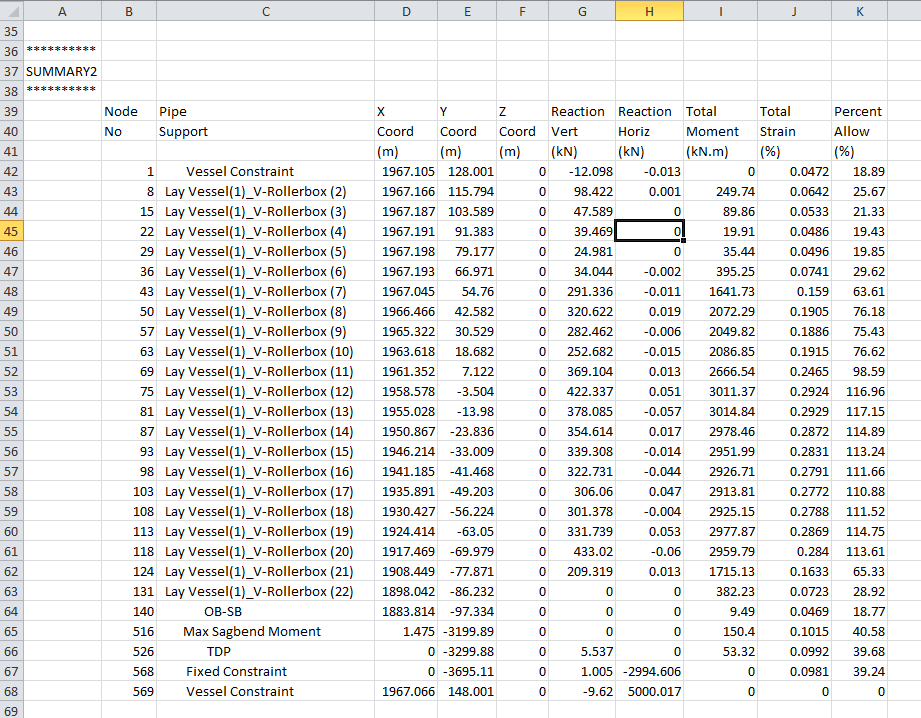921x718 pixels.
Task: Click the Fixed Constraint cell
Action: tap(236, 671)
